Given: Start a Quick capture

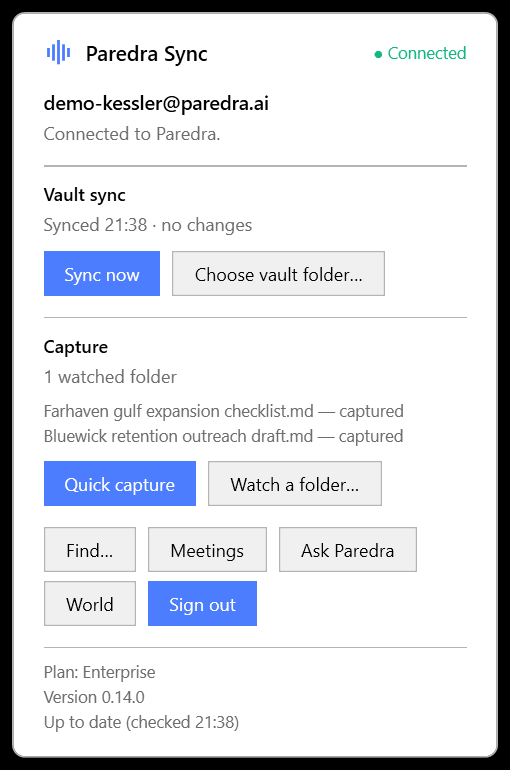Looking at the screenshot, I should point(120,483).
